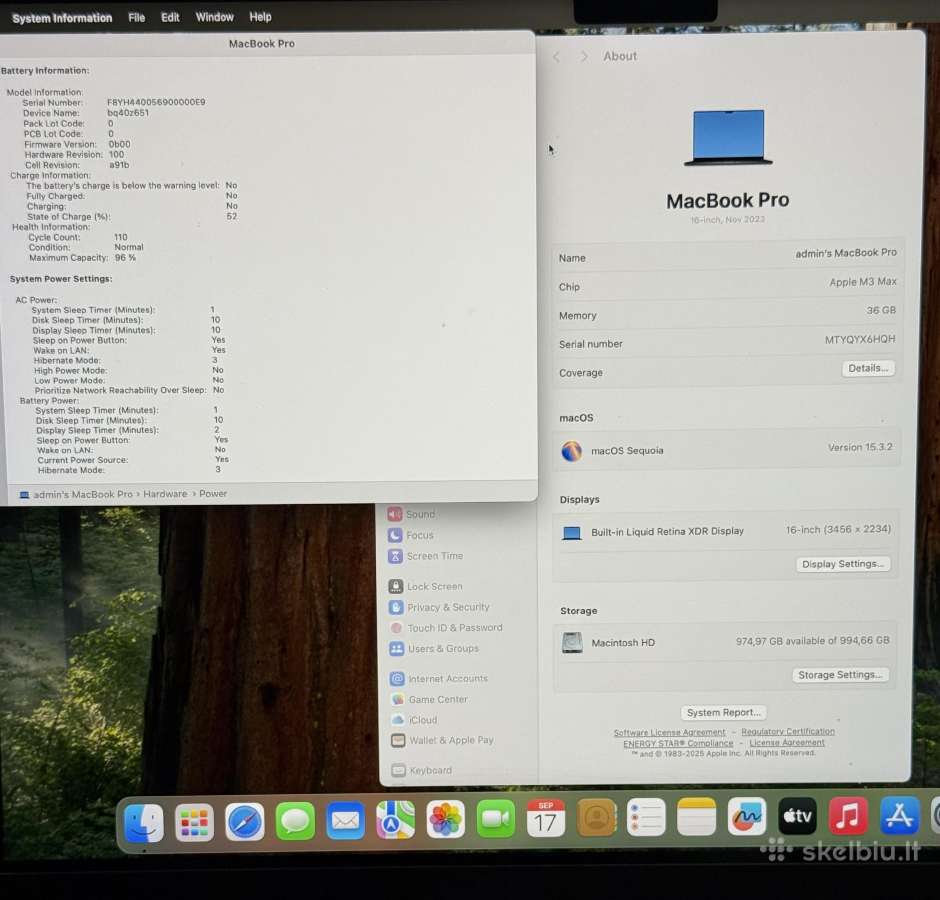
Task: Open Photos app in dock
Action: tap(445, 819)
